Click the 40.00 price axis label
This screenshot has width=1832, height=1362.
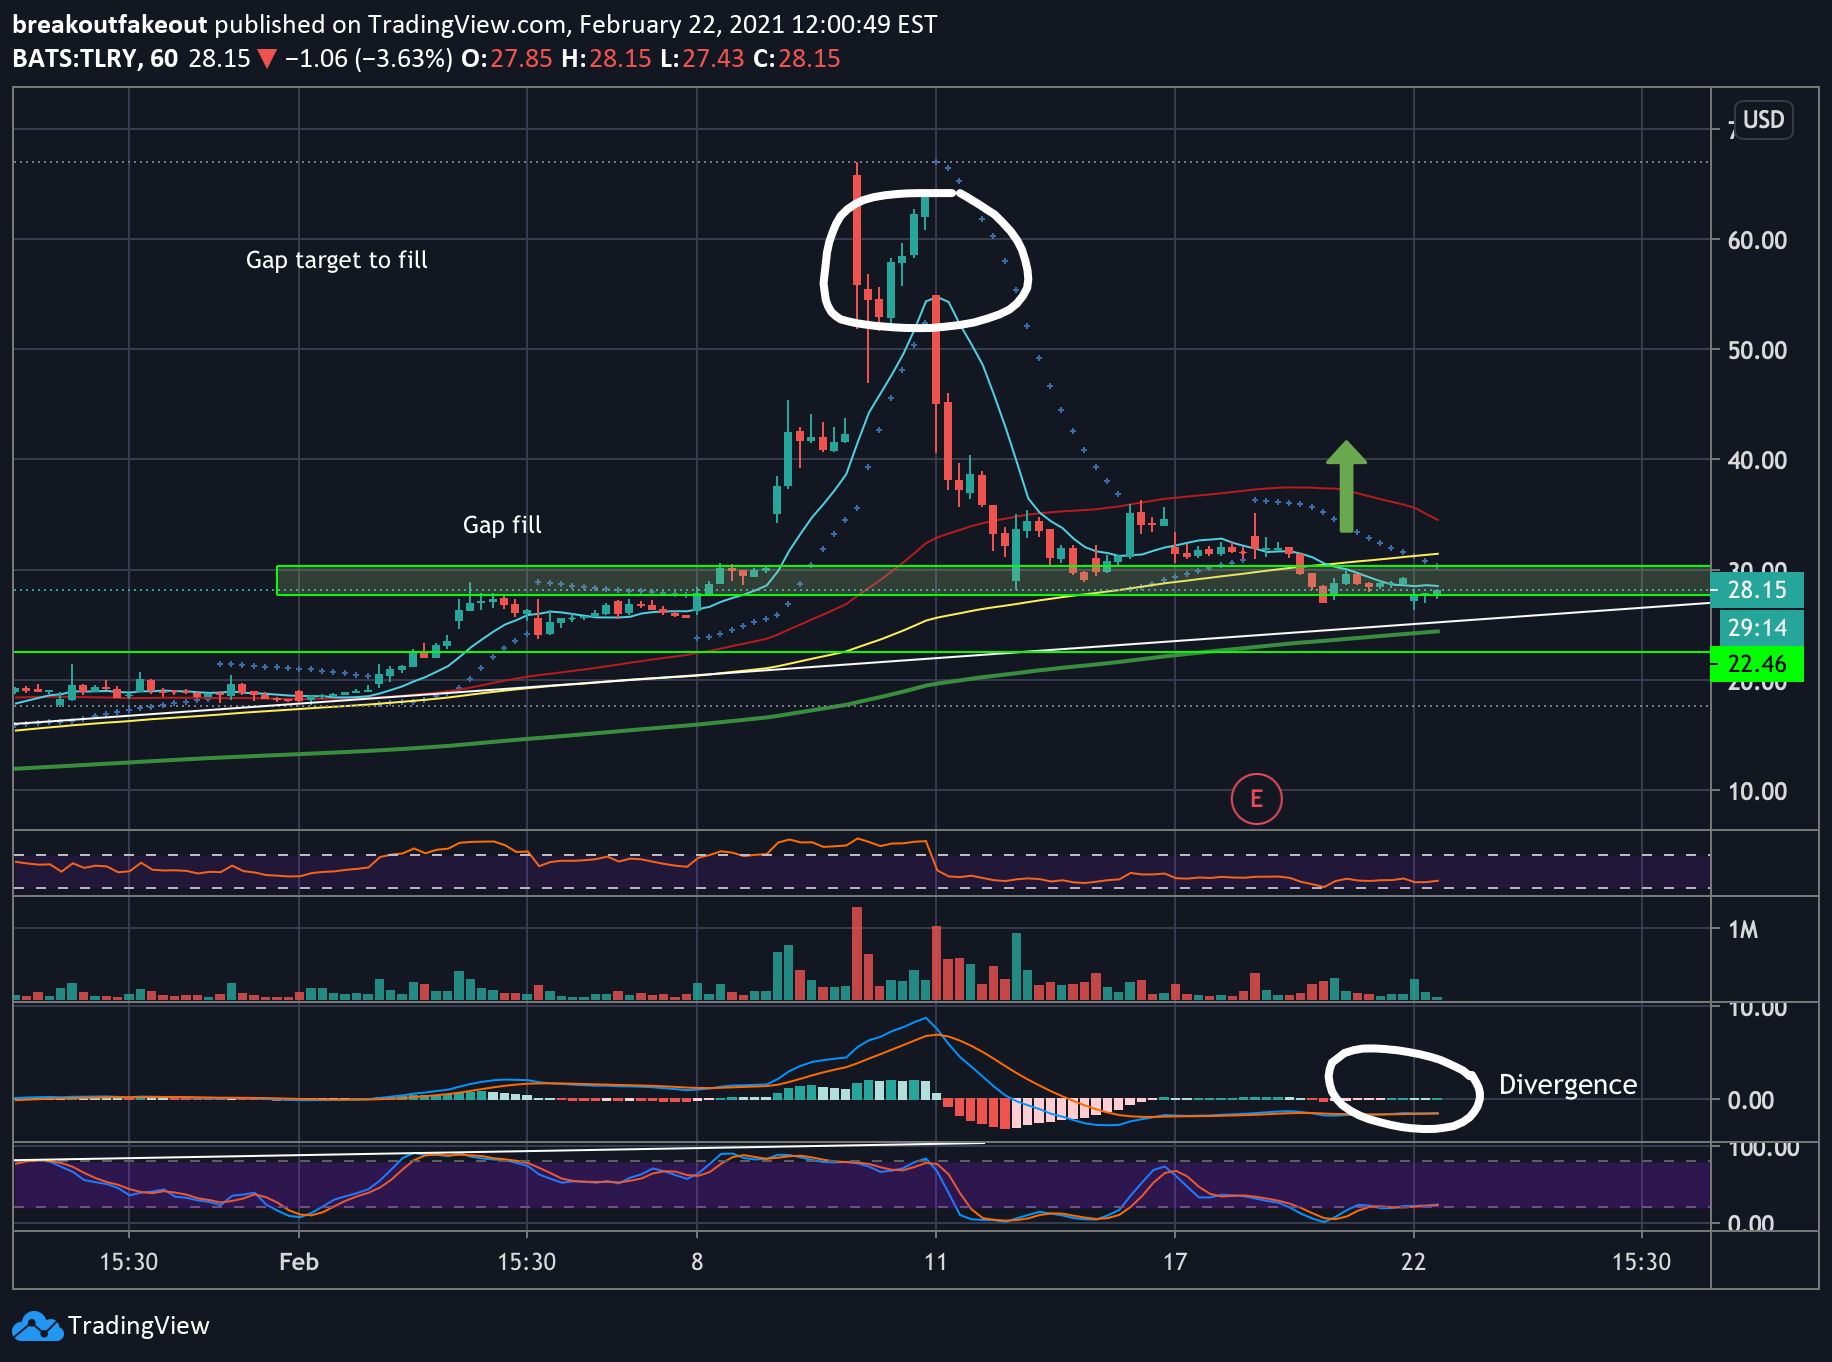click(x=1757, y=460)
